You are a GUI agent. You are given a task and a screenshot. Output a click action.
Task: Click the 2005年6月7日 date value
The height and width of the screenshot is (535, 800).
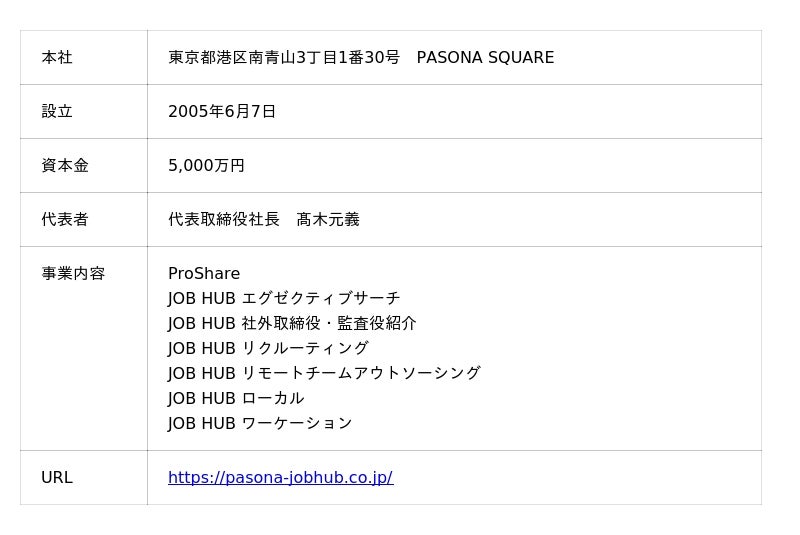point(222,112)
